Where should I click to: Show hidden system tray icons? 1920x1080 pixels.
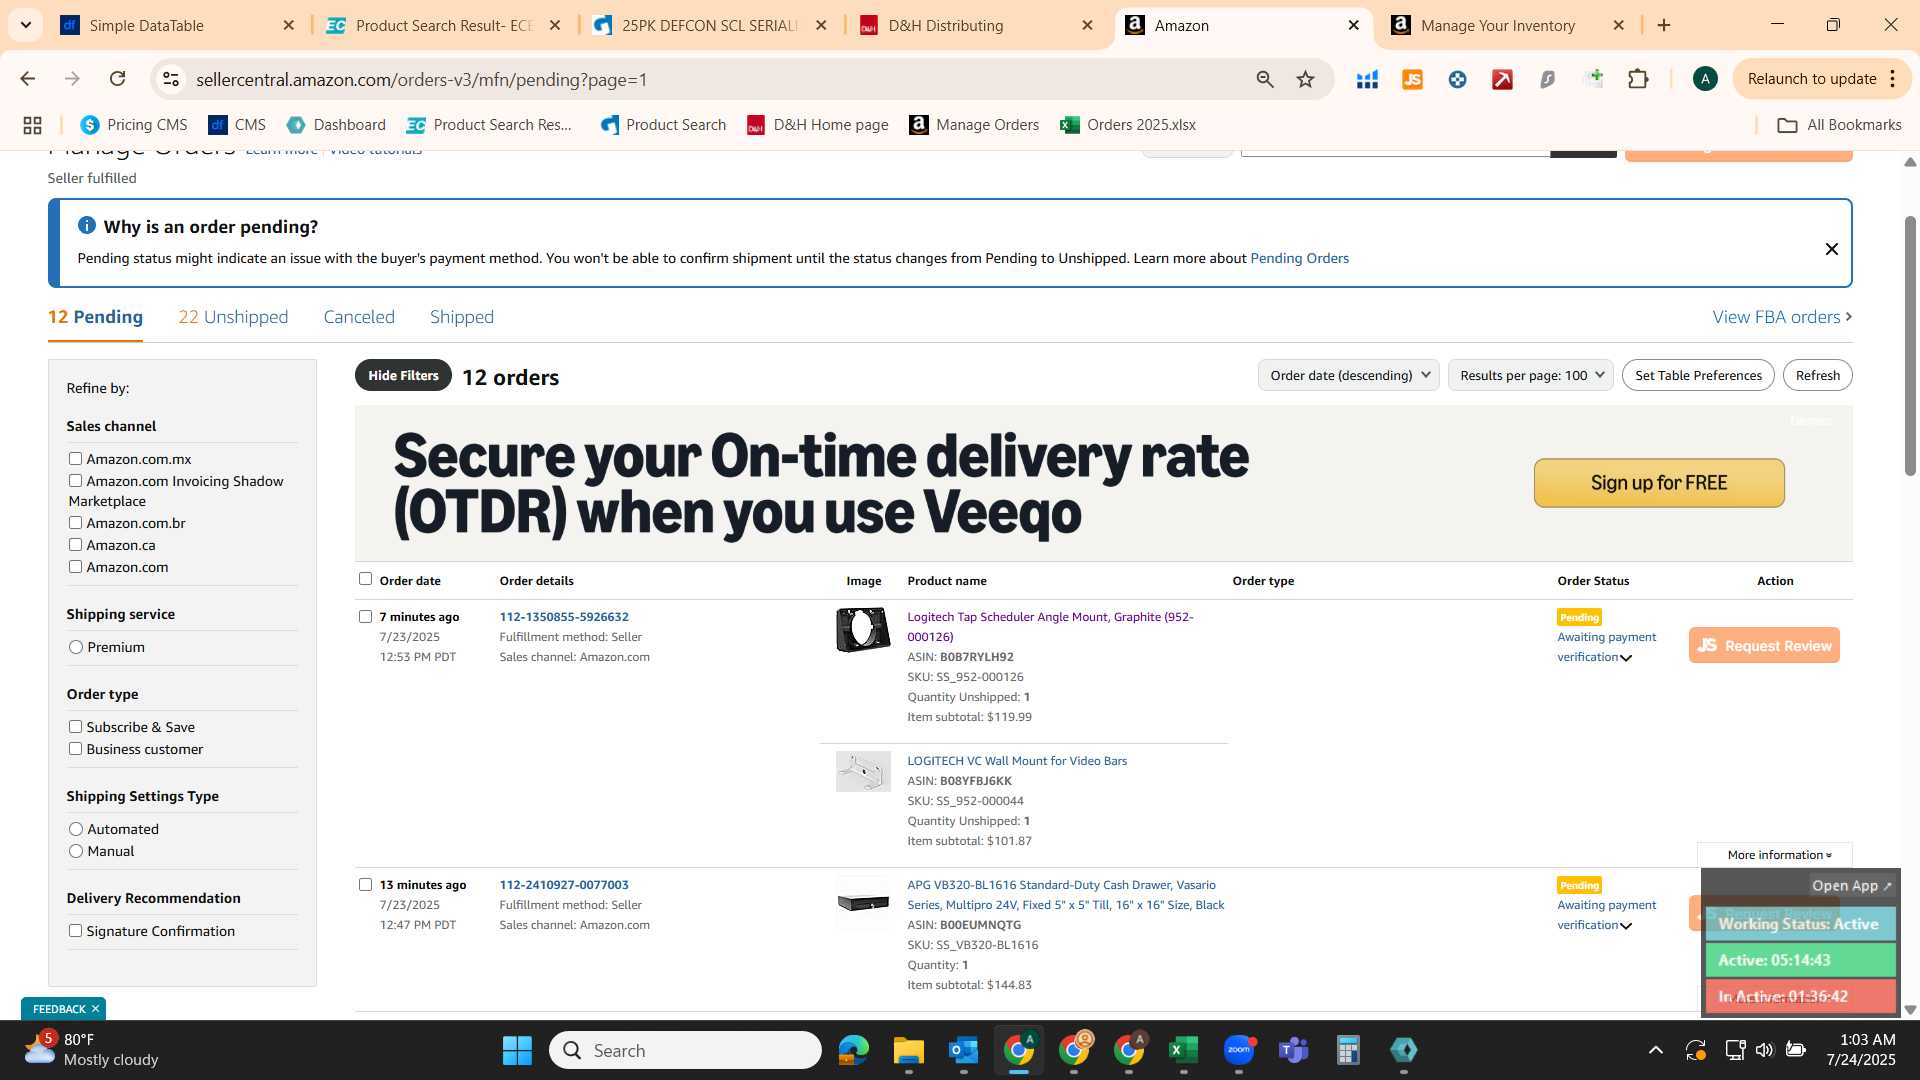click(x=1655, y=1050)
